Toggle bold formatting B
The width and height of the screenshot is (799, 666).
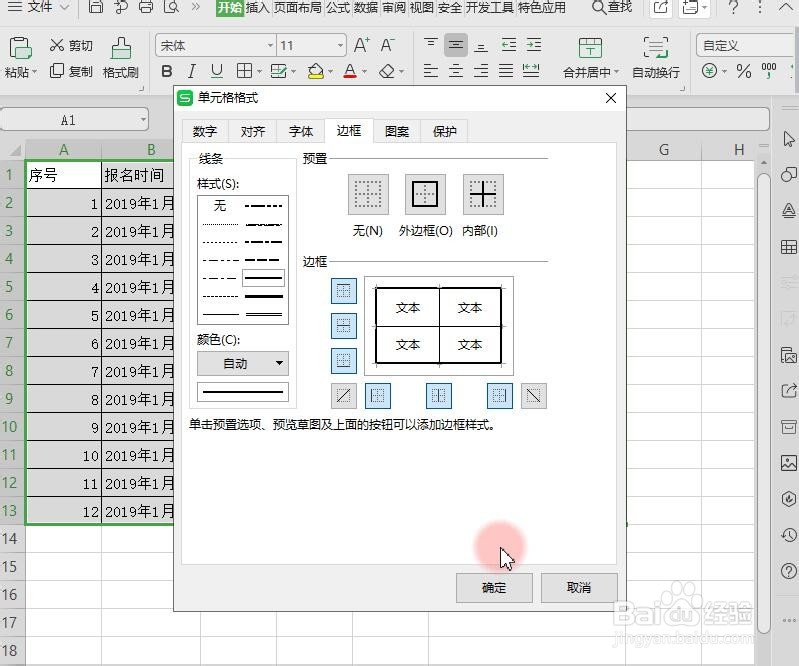click(x=167, y=71)
